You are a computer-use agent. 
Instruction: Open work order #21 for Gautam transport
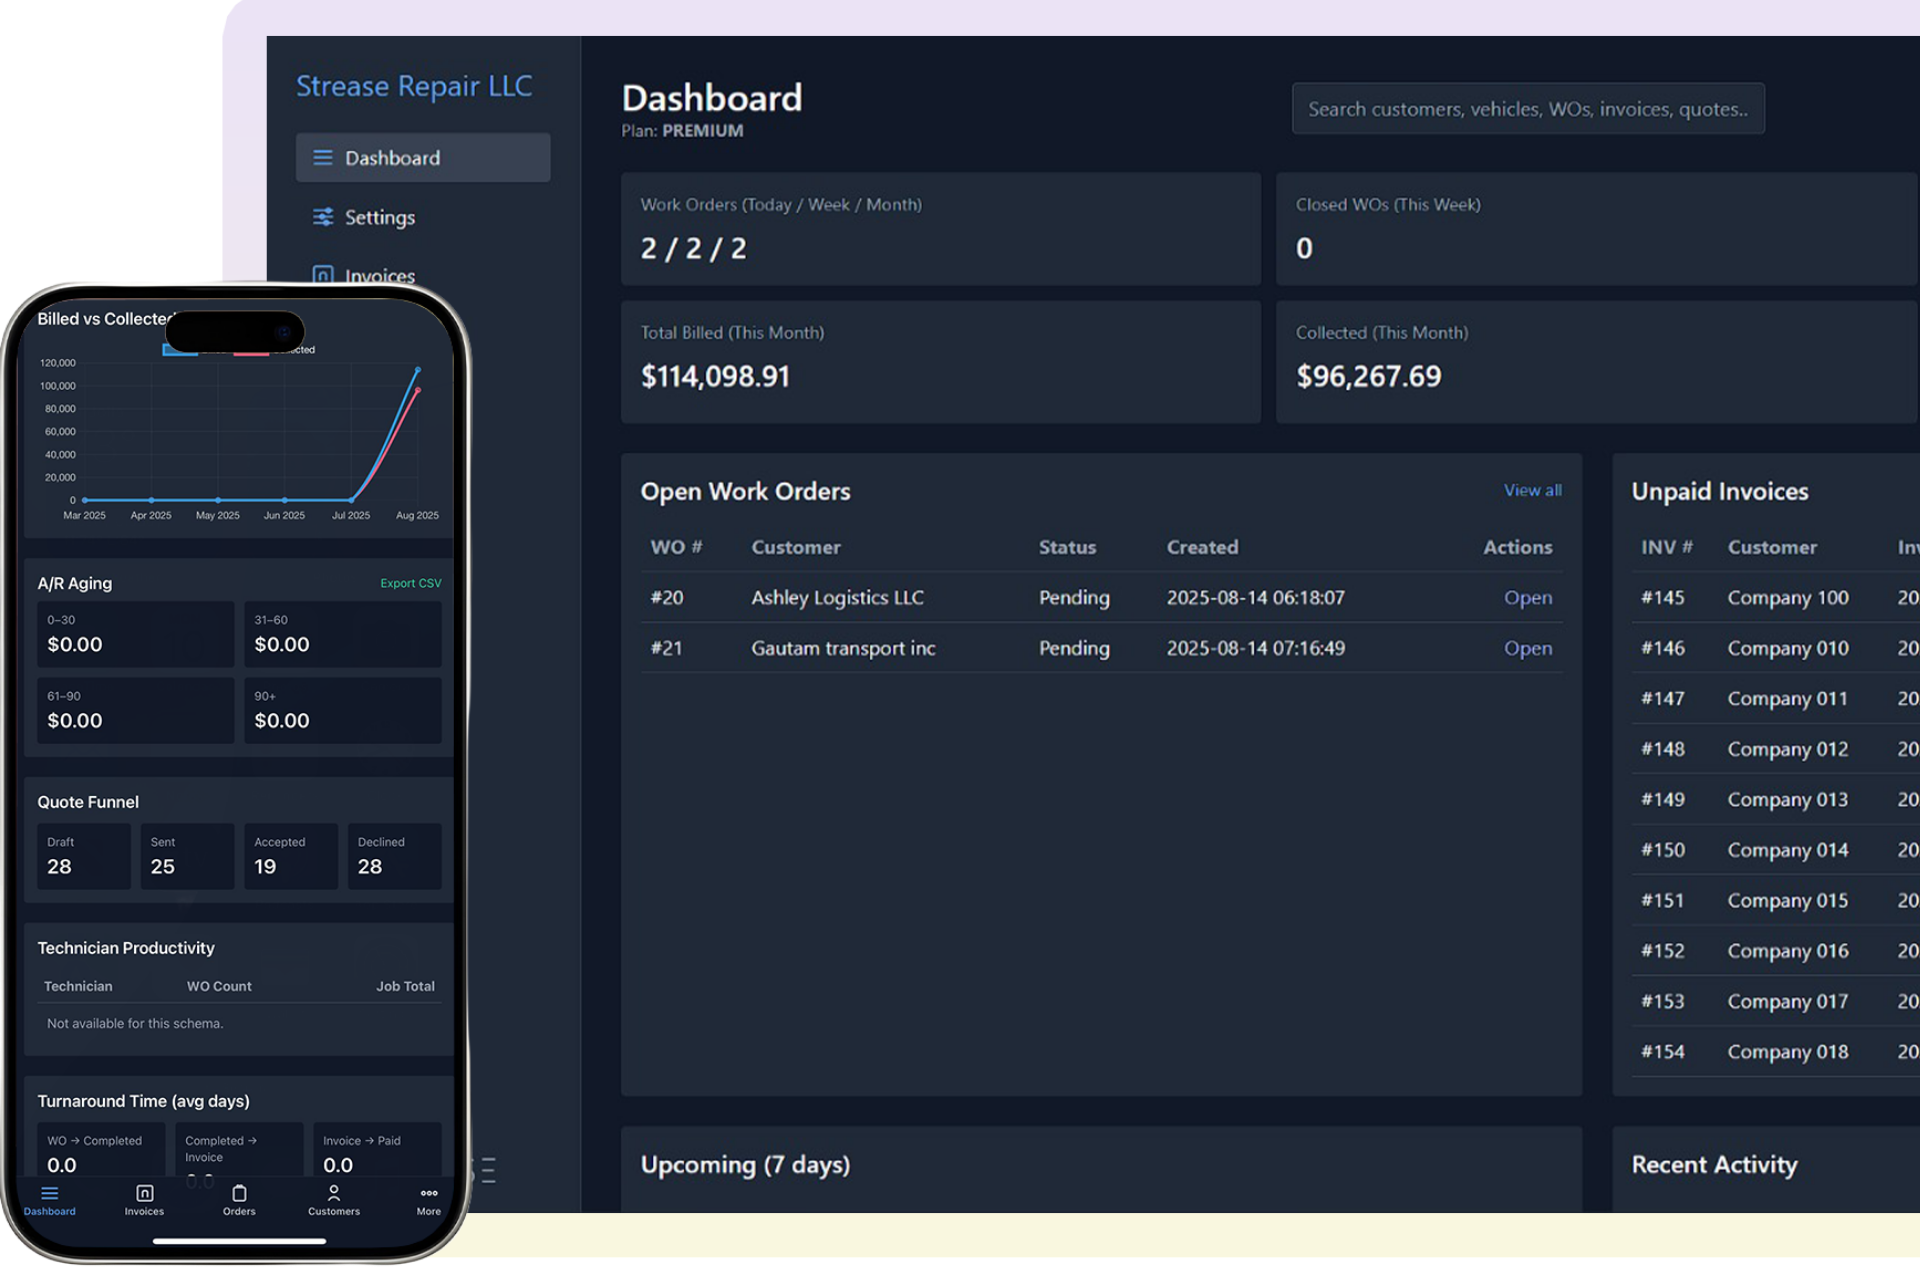[x=1527, y=648]
